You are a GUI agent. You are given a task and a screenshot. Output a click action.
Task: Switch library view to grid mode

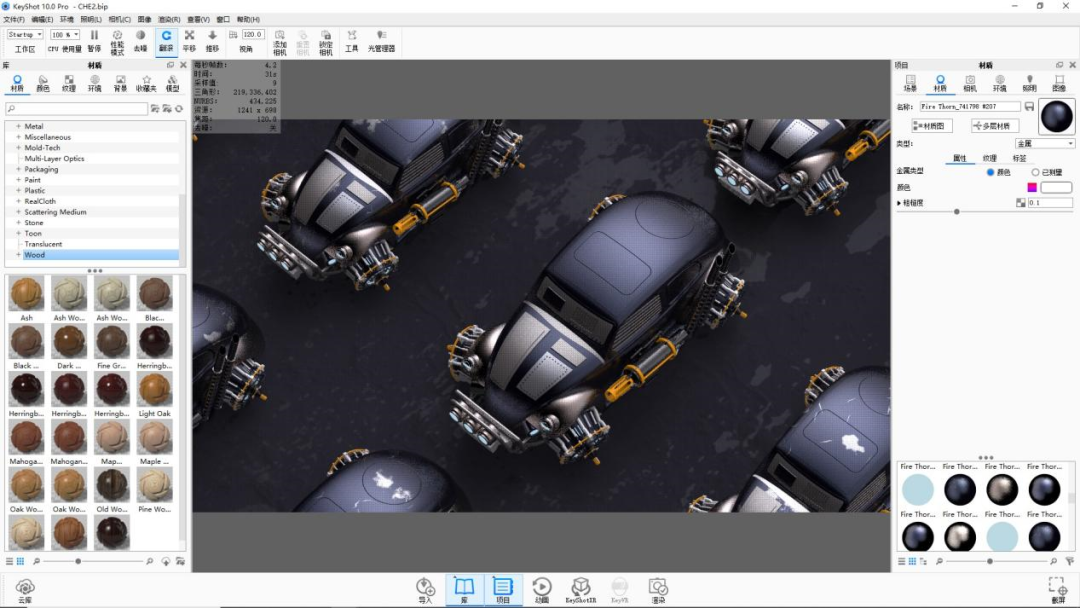20,561
